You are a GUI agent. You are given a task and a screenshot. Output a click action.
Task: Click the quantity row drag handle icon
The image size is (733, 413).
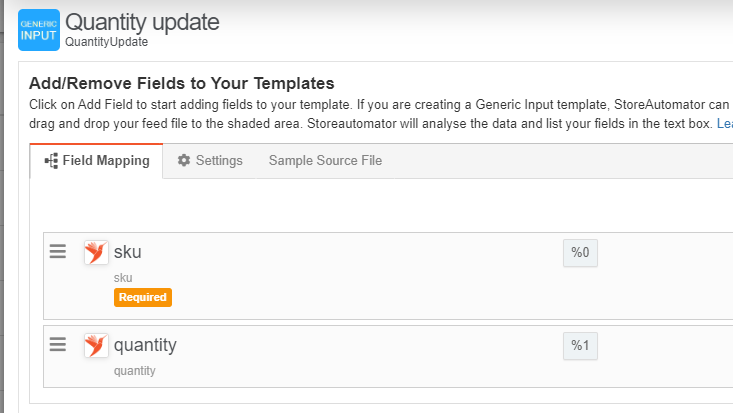58,345
